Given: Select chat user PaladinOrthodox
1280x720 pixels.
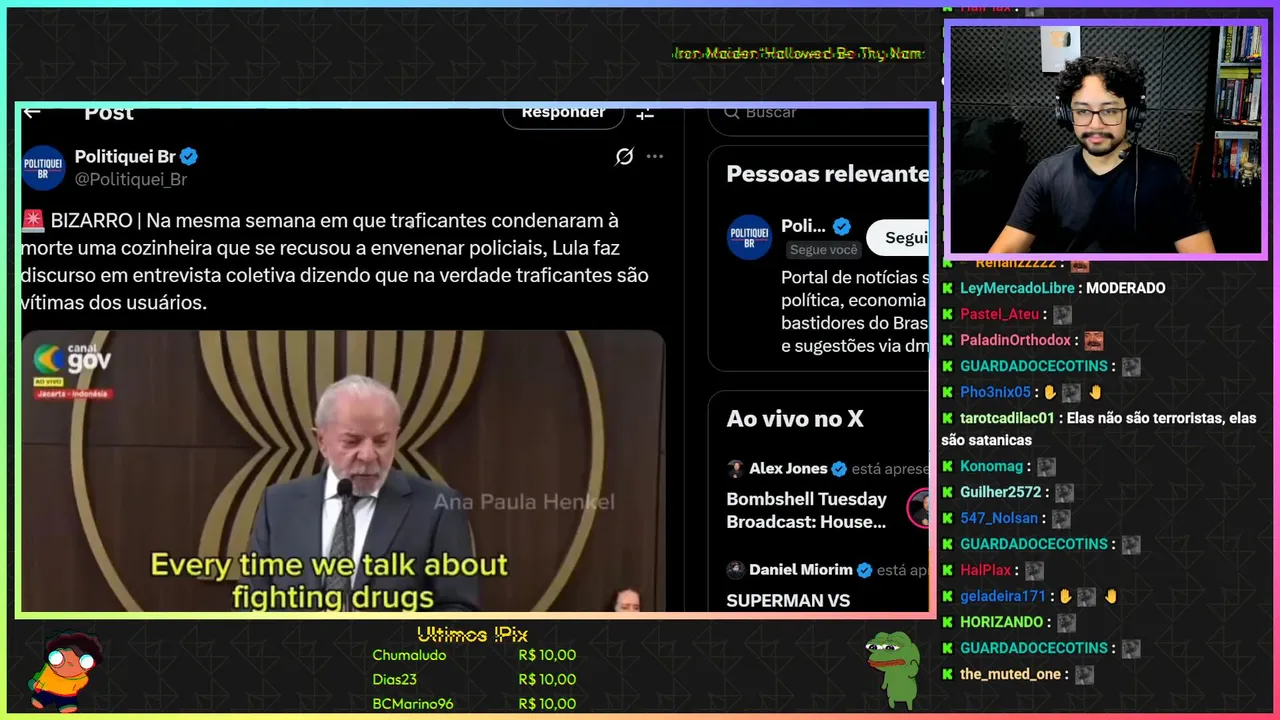Looking at the screenshot, I should (1015, 340).
